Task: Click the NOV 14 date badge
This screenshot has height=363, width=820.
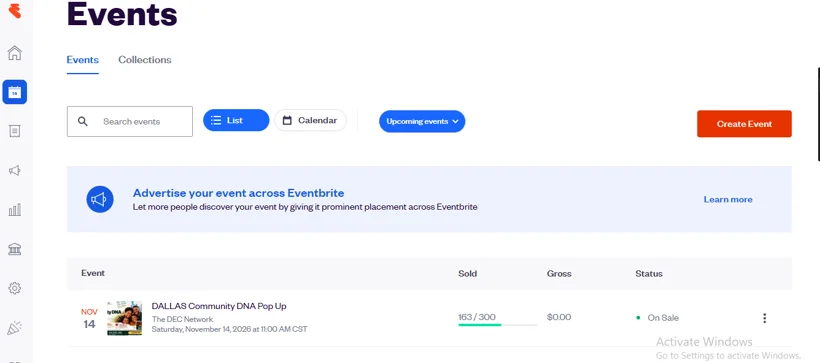Action: [89, 319]
